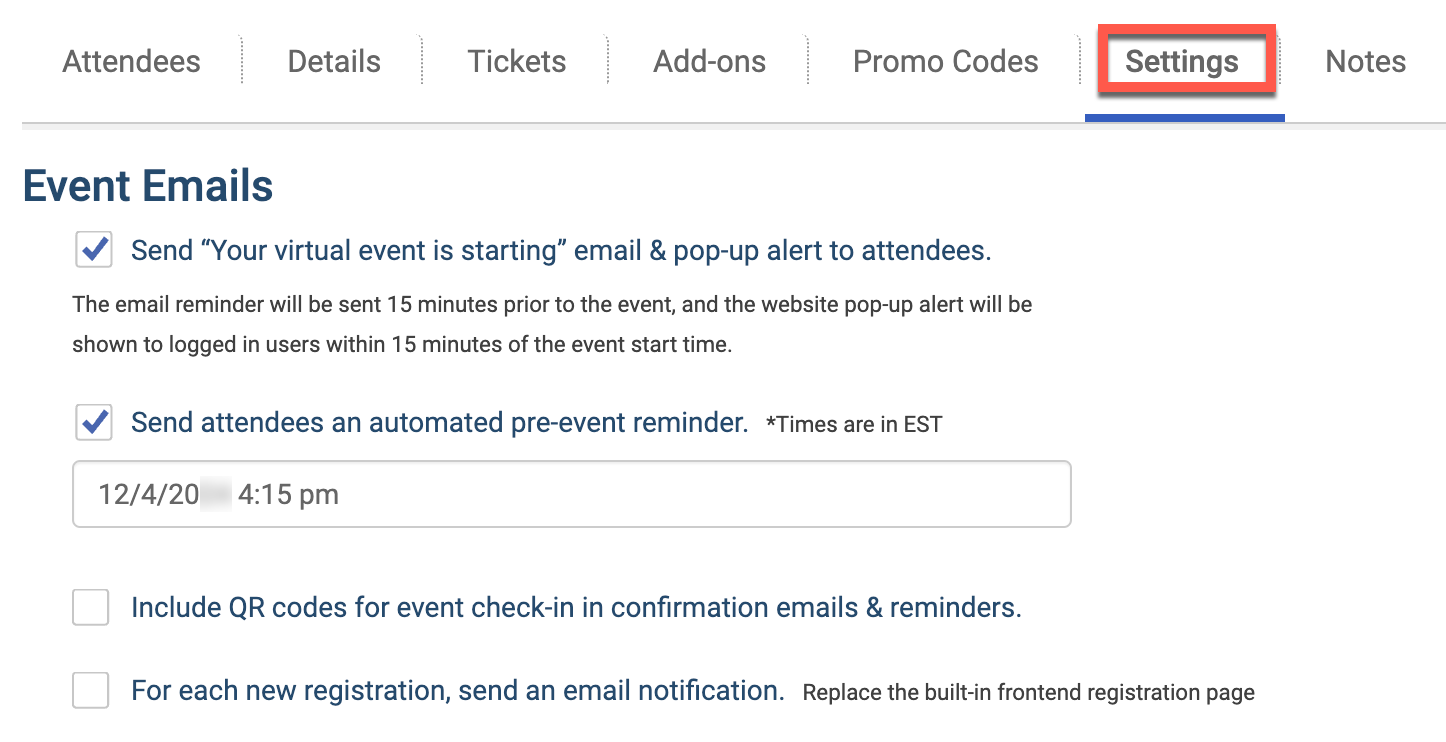Screen dimensions: 1446x742
Task: Open the Promo Codes tab
Action: (x=946, y=62)
